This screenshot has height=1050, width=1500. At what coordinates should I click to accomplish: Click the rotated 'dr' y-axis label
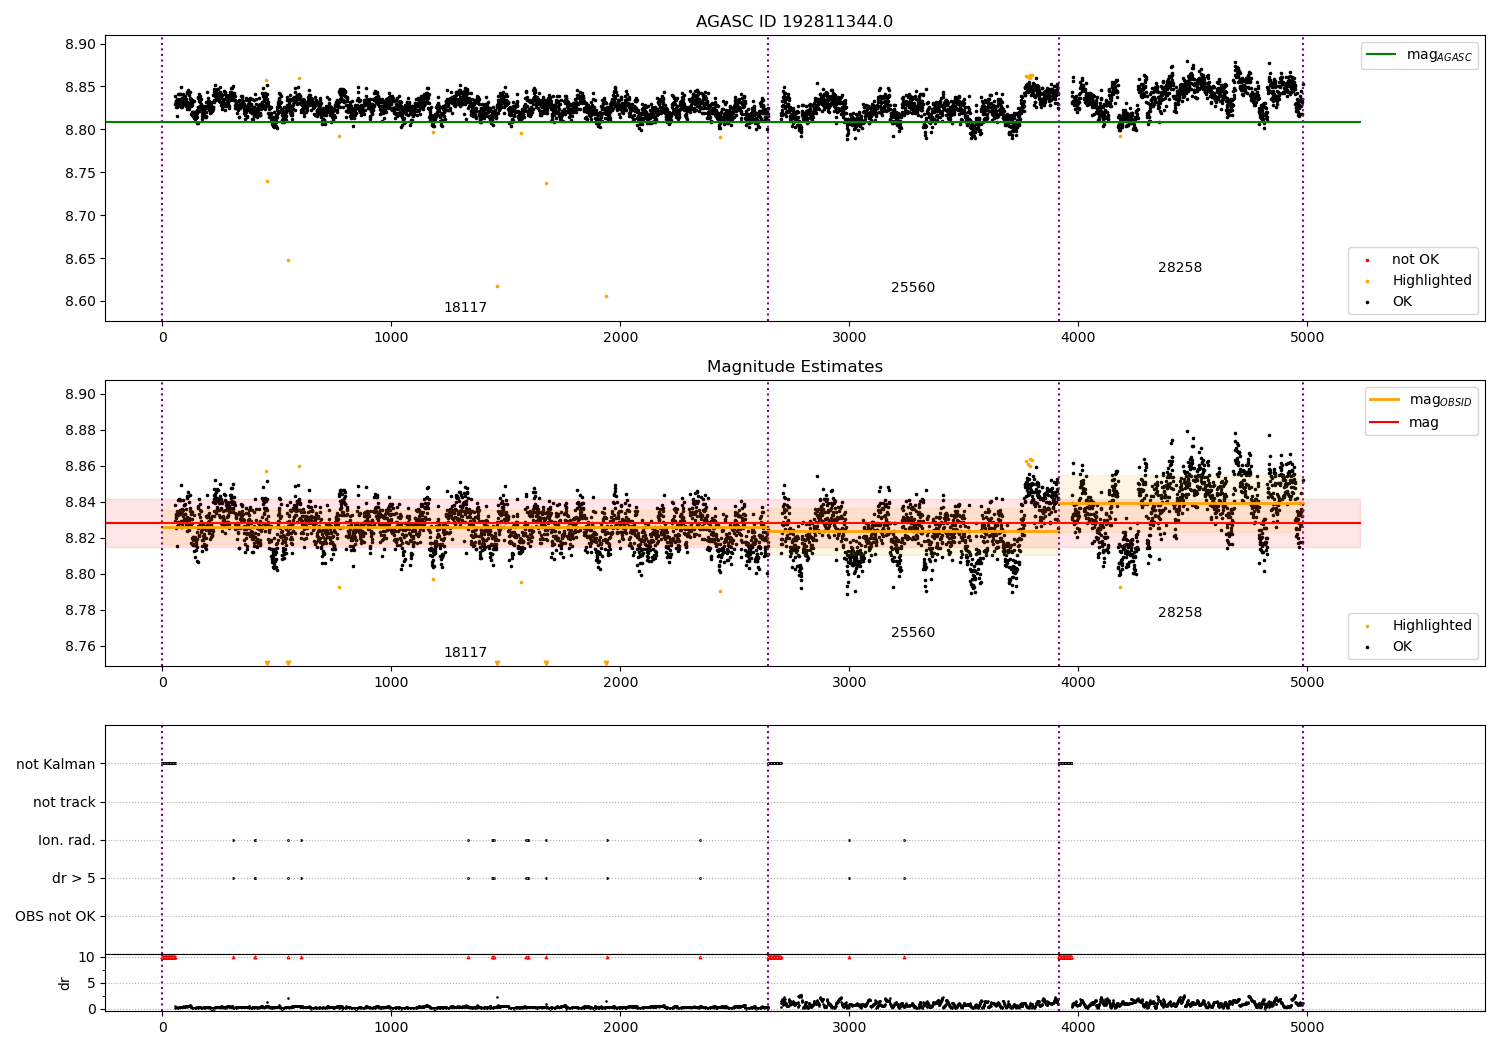click(x=65, y=983)
